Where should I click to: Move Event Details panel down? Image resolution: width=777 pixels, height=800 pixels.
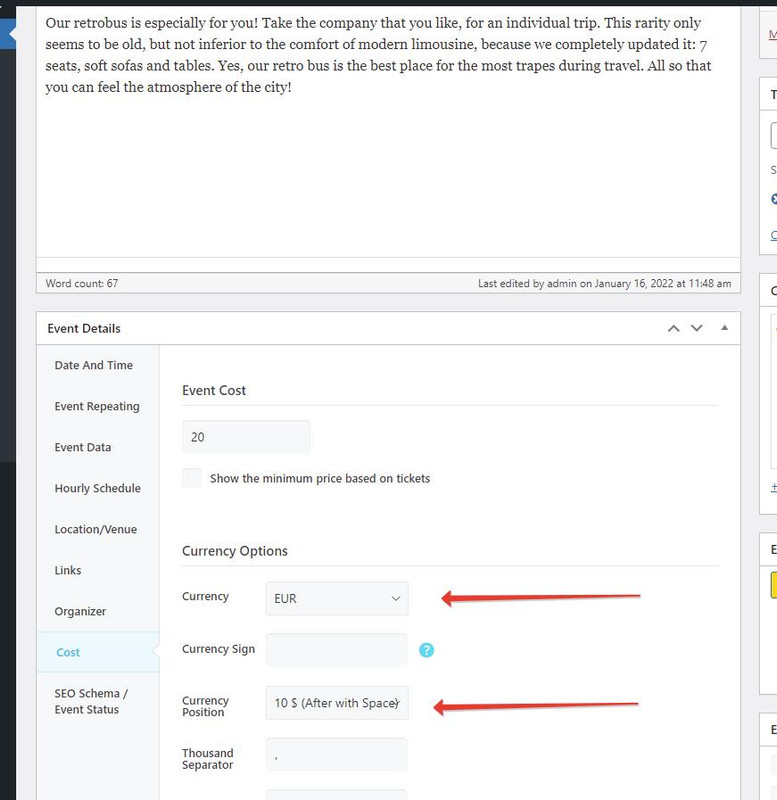click(696, 328)
